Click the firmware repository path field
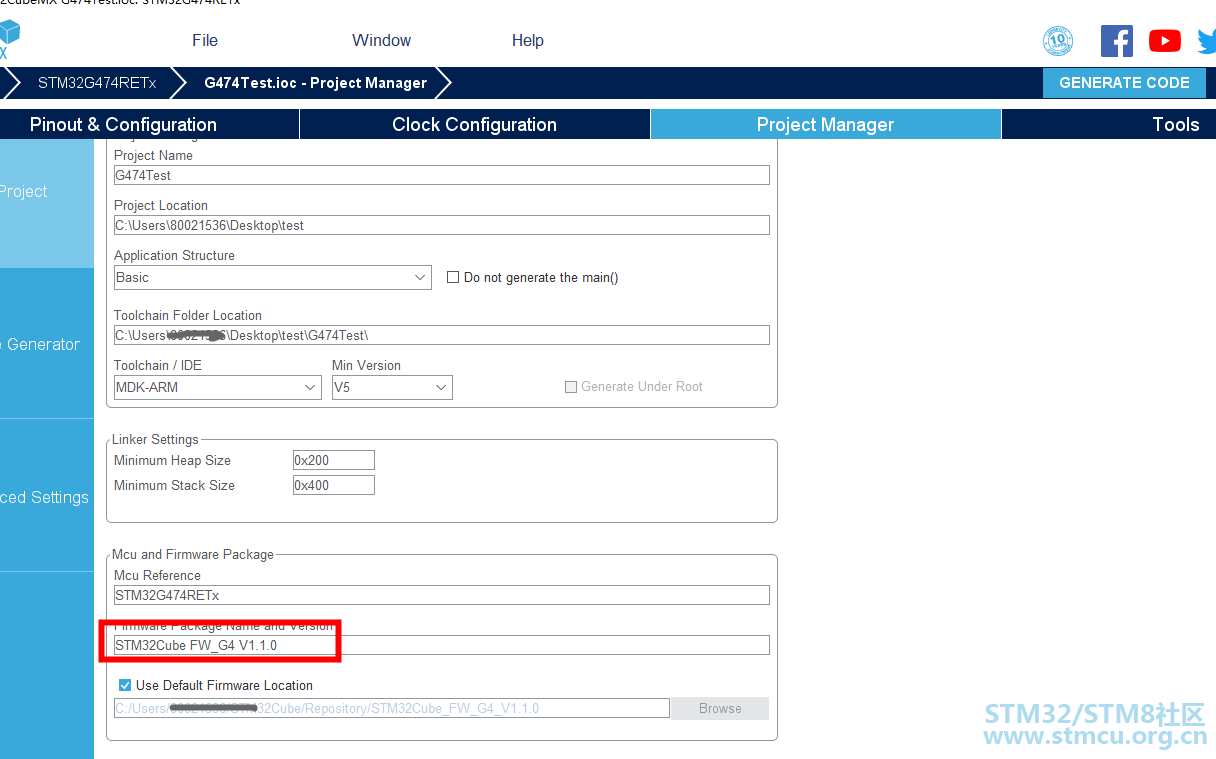1216x759 pixels. pos(391,708)
